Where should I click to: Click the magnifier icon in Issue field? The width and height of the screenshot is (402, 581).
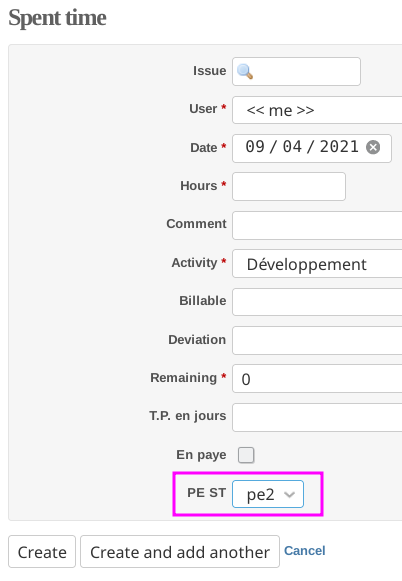click(x=245, y=72)
